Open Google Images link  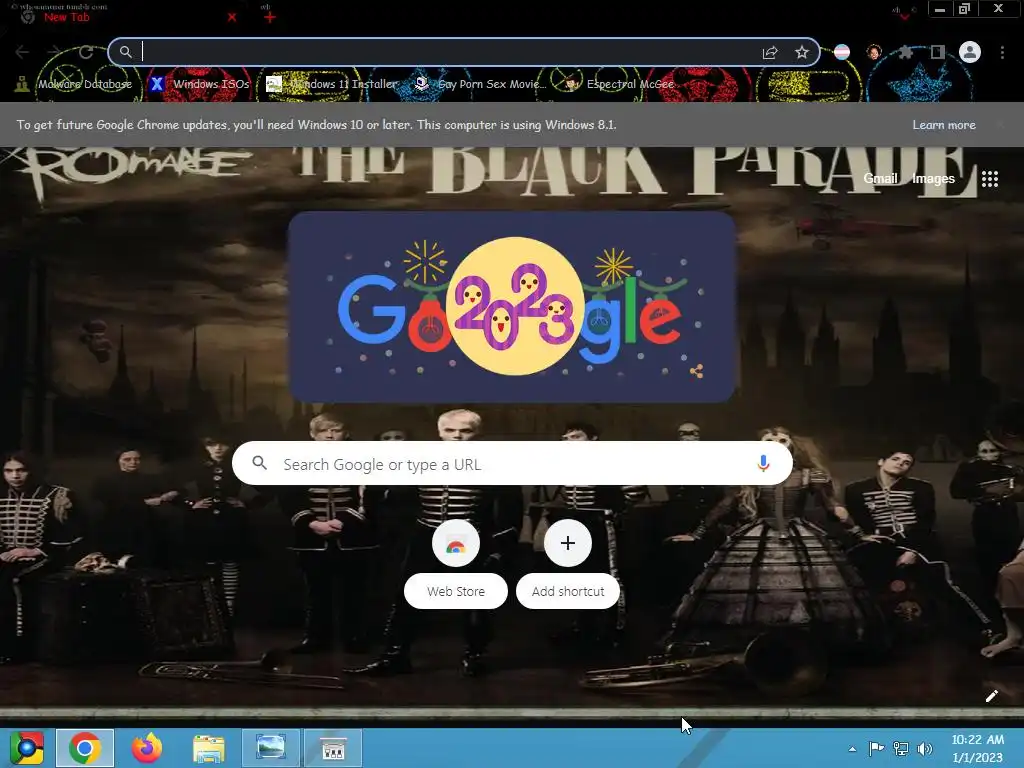933,178
